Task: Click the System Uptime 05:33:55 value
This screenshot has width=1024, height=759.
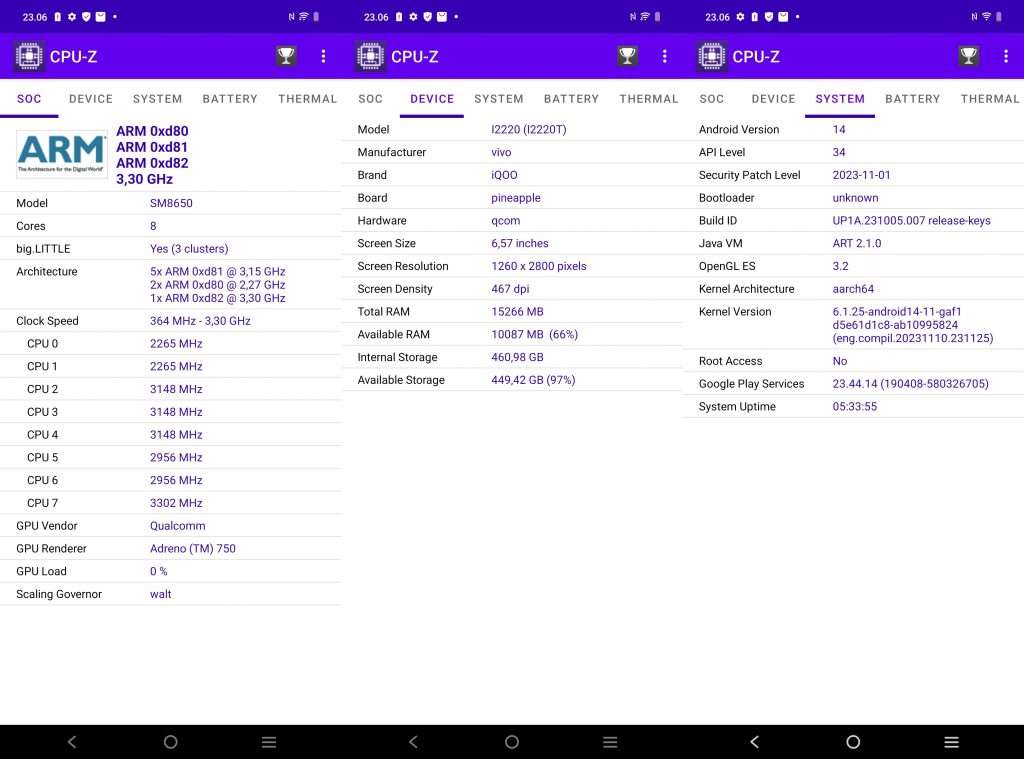Action: pyautogui.click(x=854, y=406)
